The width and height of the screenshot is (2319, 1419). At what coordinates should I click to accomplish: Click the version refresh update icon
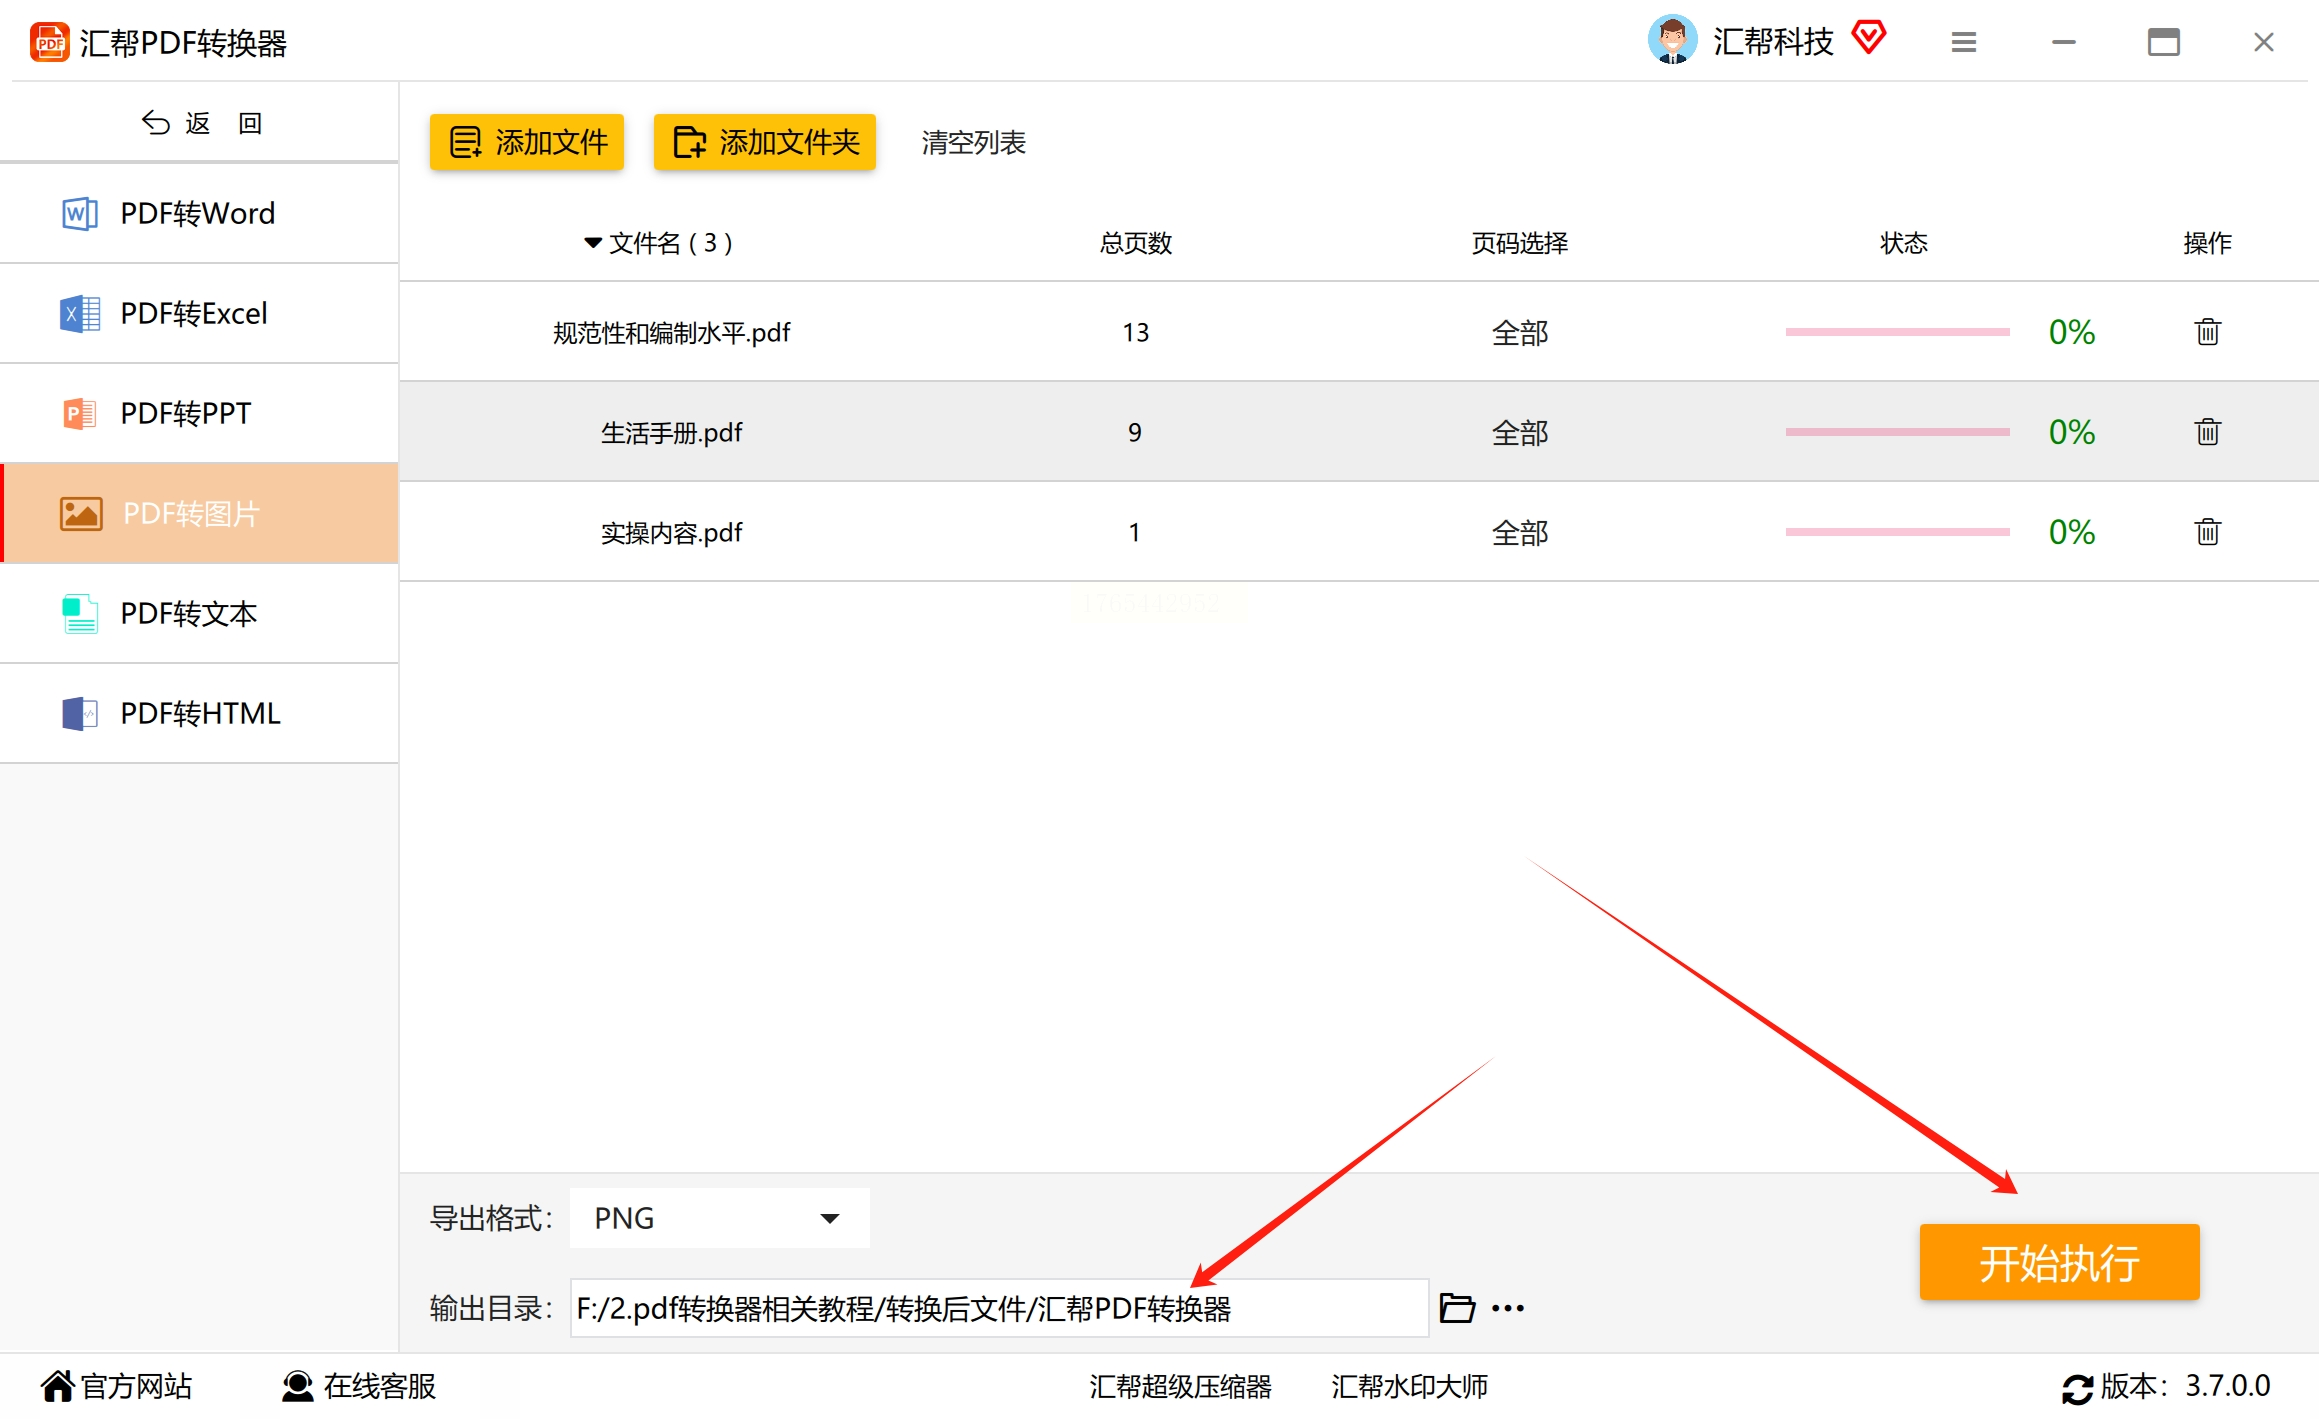pyautogui.click(x=2076, y=1388)
